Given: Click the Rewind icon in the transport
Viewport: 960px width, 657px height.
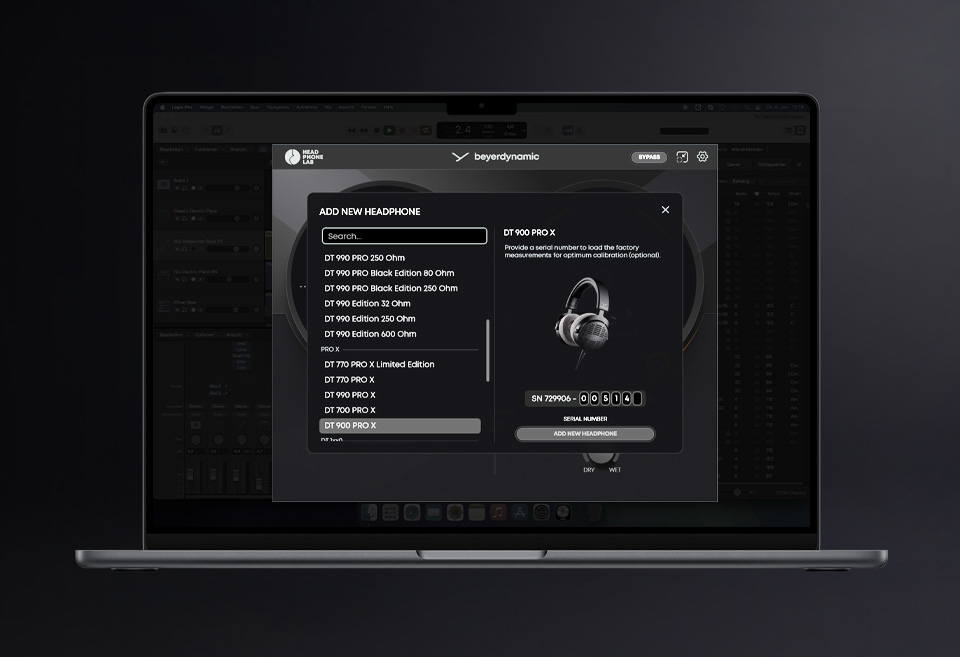Looking at the screenshot, I should (x=350, y=130).
